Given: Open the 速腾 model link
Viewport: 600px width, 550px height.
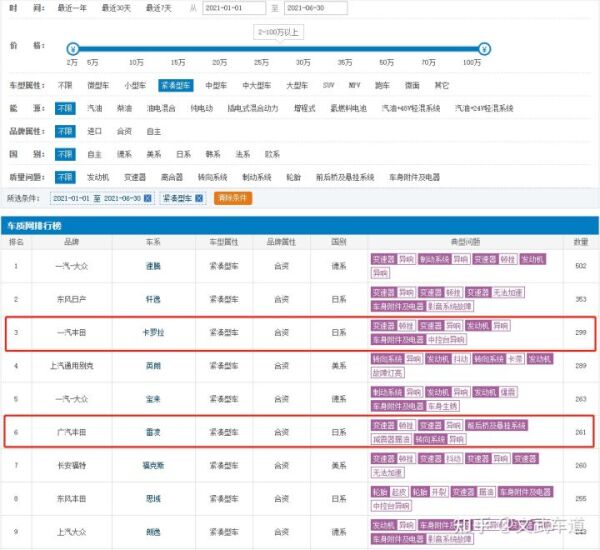Looking at the screenshot, I should tap(152, 265).
